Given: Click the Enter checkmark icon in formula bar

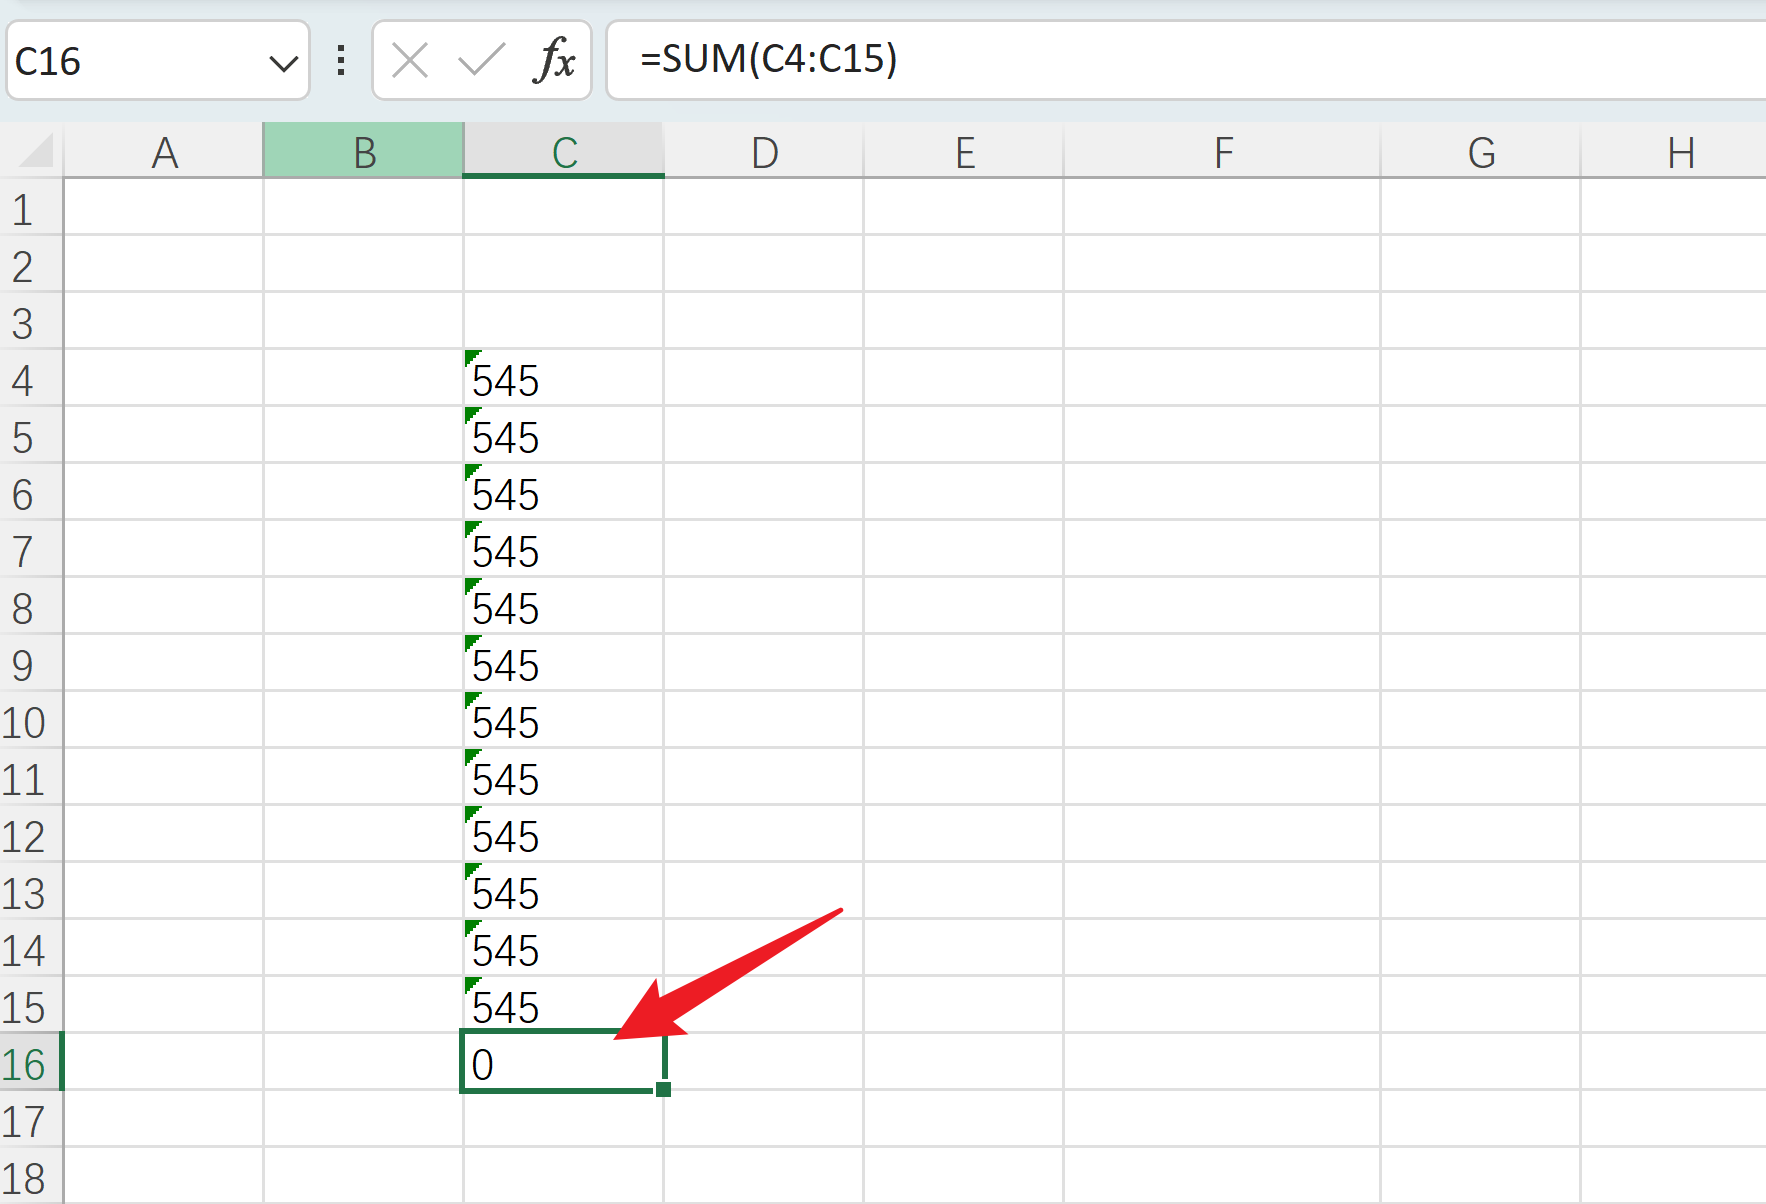Looking at the screenshot, I should click(x=481, y=60).
